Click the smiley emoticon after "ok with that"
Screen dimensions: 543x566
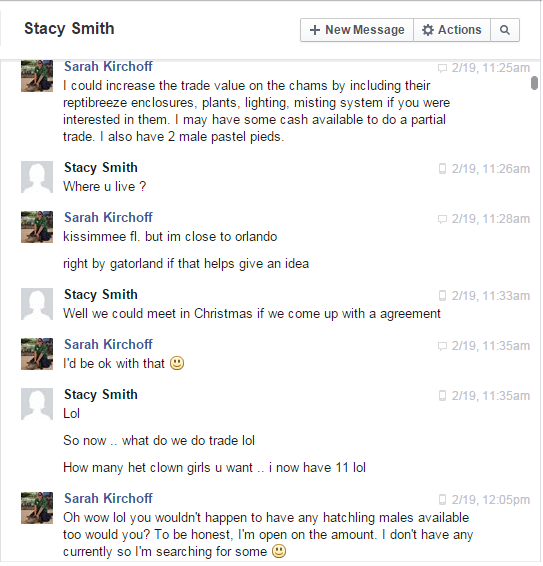[177, 363]
